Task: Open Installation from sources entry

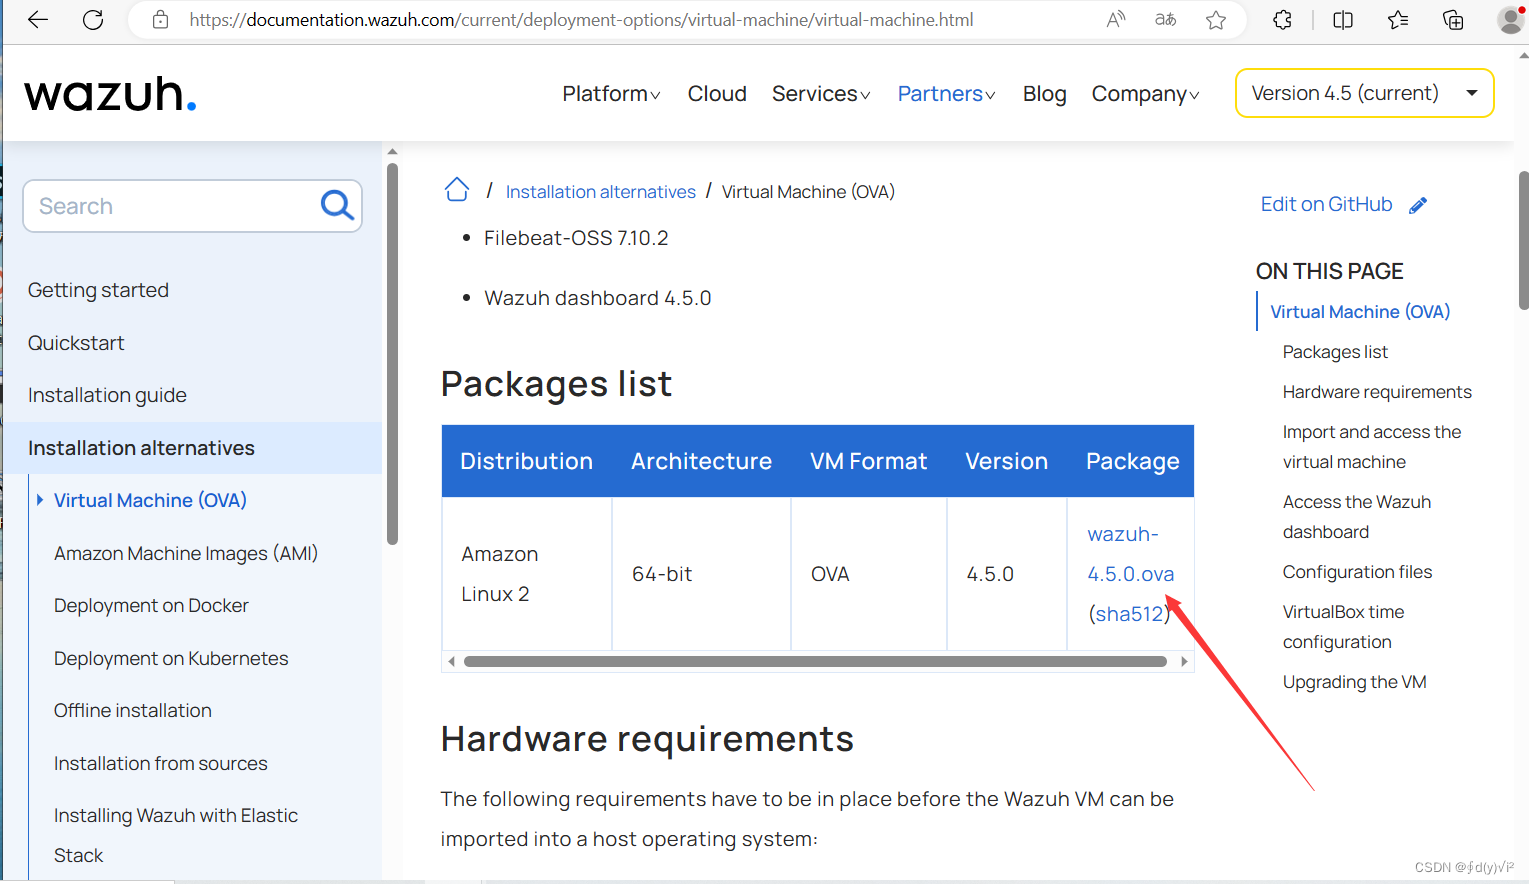Action: point(161,763)
